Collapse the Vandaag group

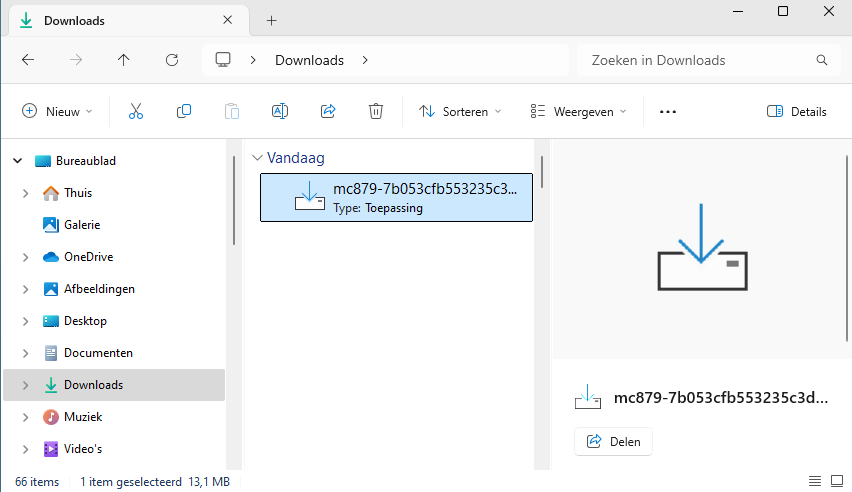click(257, 158)
